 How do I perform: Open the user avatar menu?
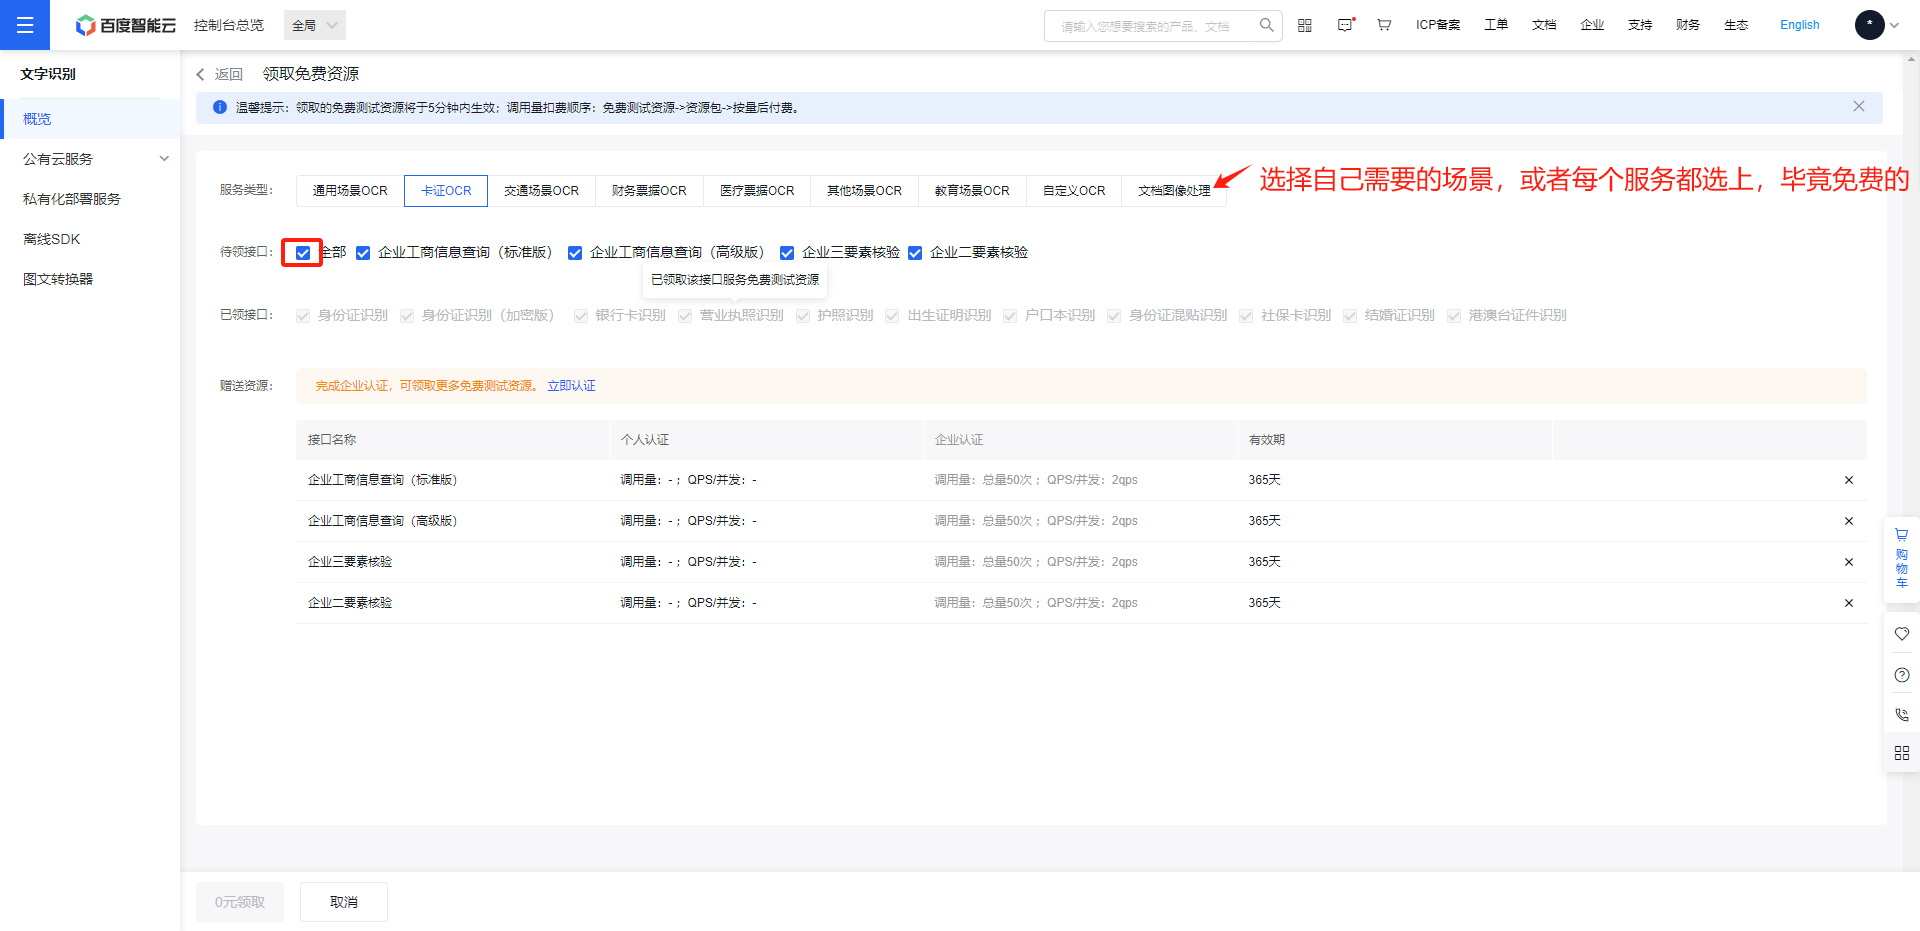coord(1870,25)
